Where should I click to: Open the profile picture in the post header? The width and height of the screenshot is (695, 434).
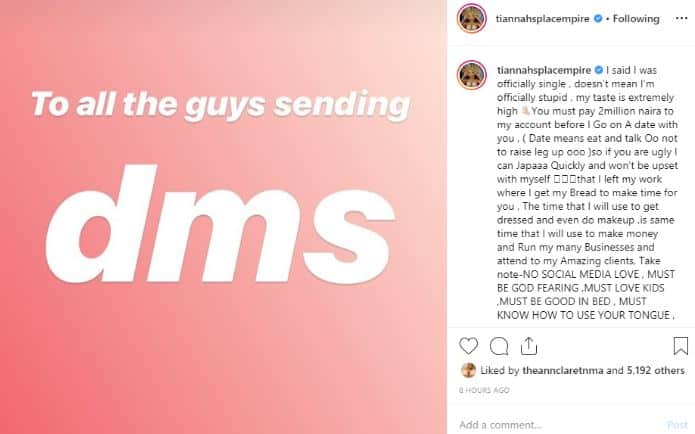(472, 19)
